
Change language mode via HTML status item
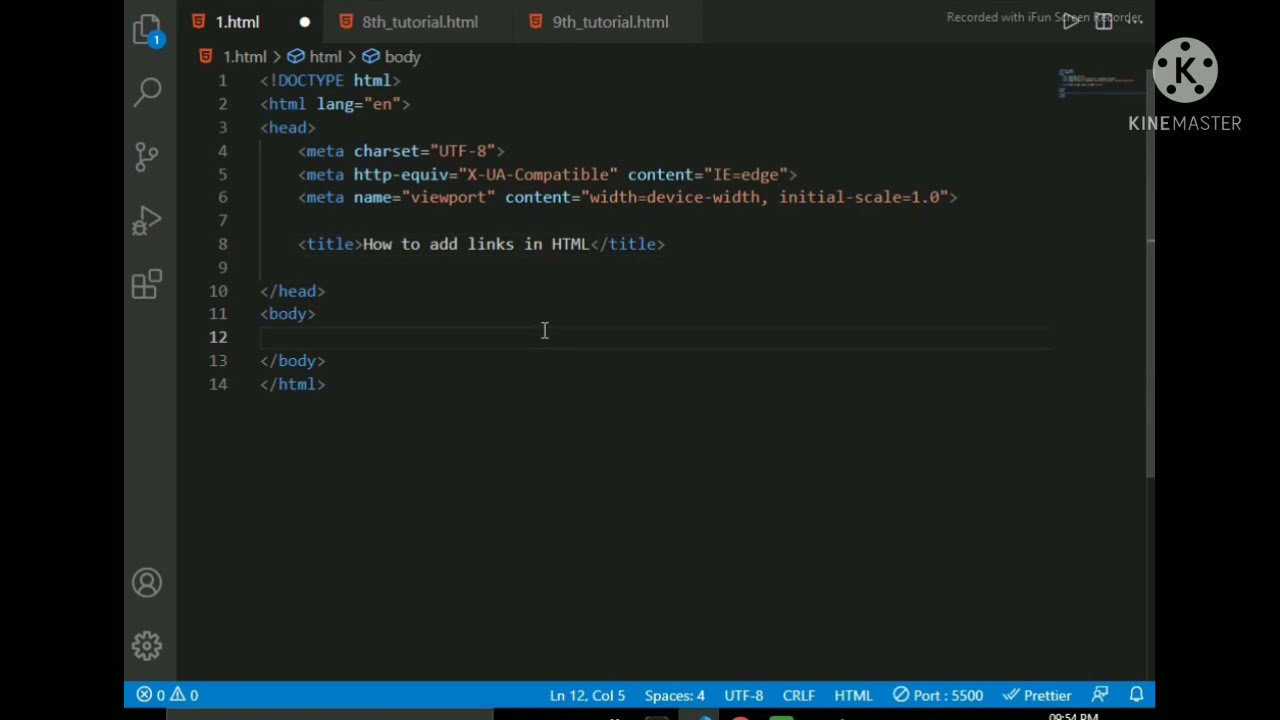[x=853, y=695]
